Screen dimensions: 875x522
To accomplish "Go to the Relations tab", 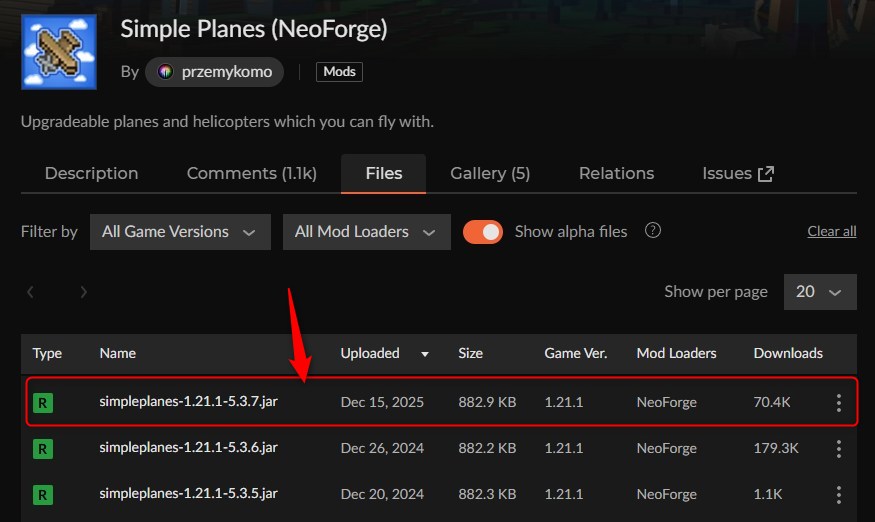I will [616, 173].
